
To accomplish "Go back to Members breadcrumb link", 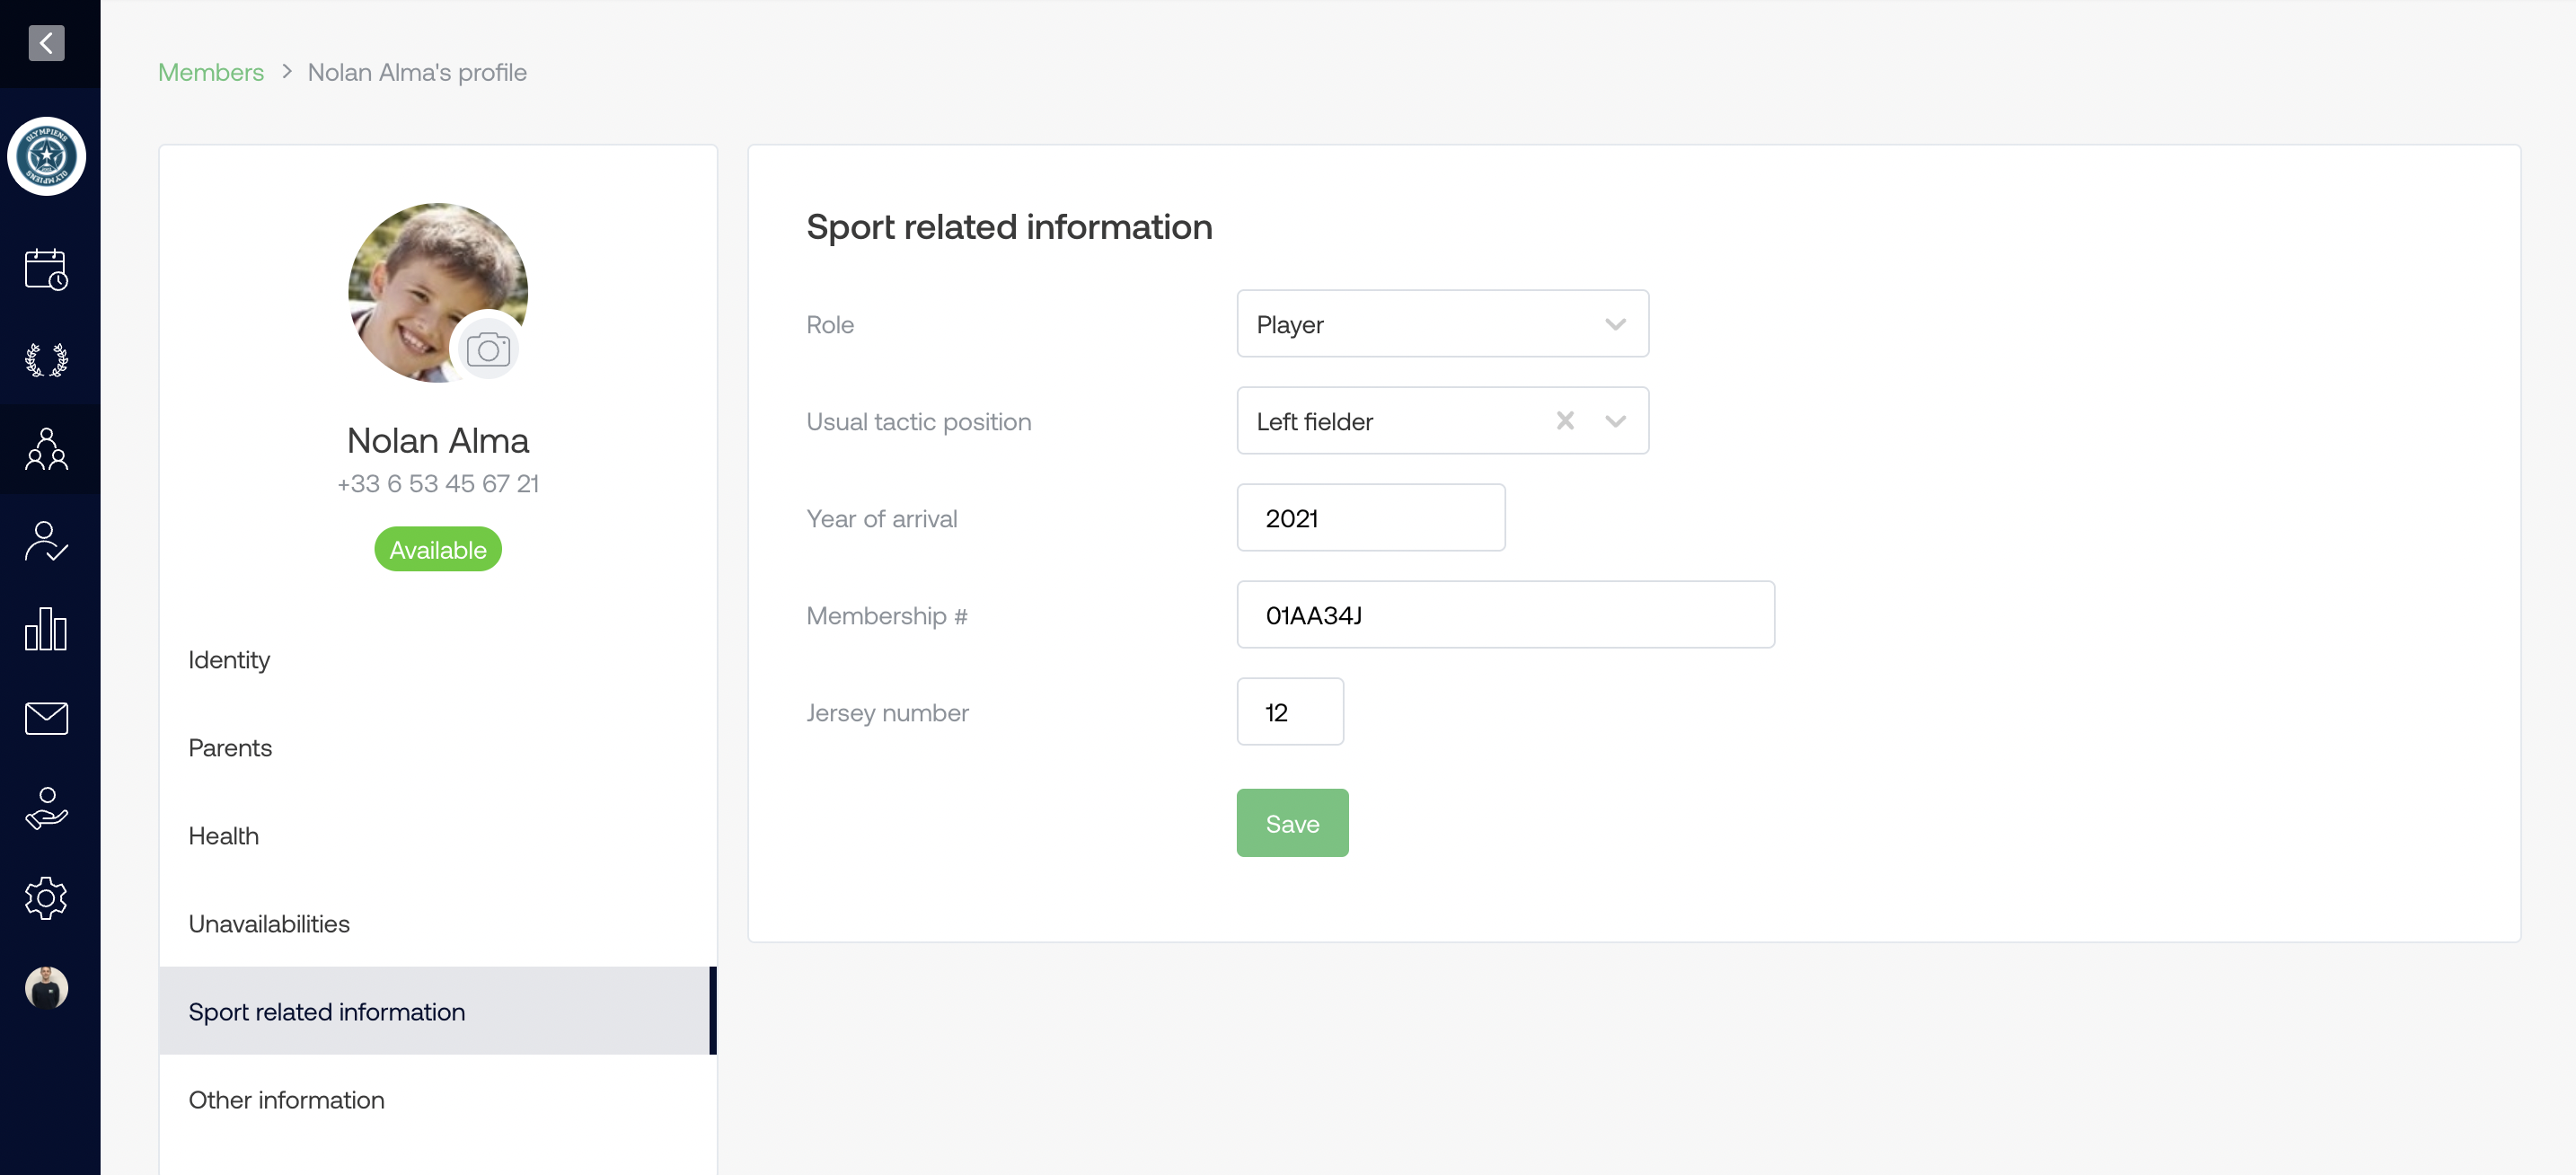I will coord(211,72).
